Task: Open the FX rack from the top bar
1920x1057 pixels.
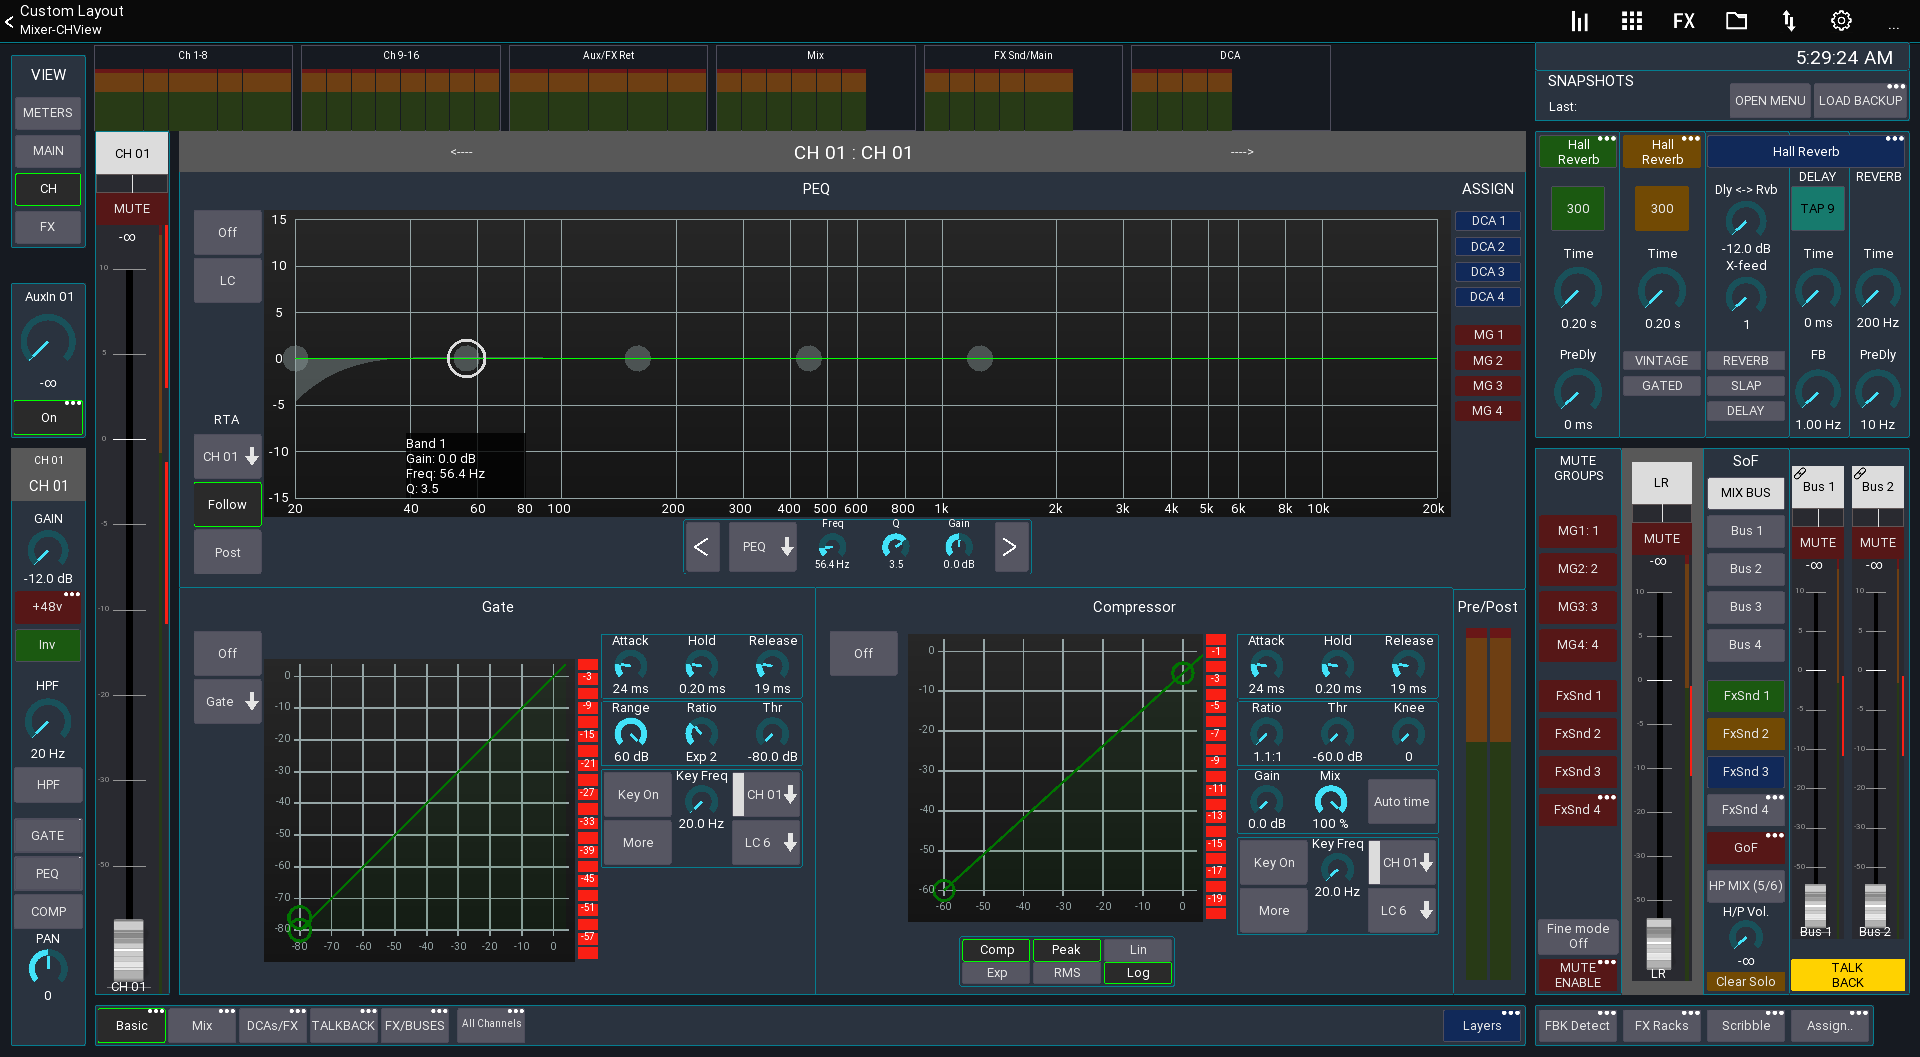Action: (1684, 20)
